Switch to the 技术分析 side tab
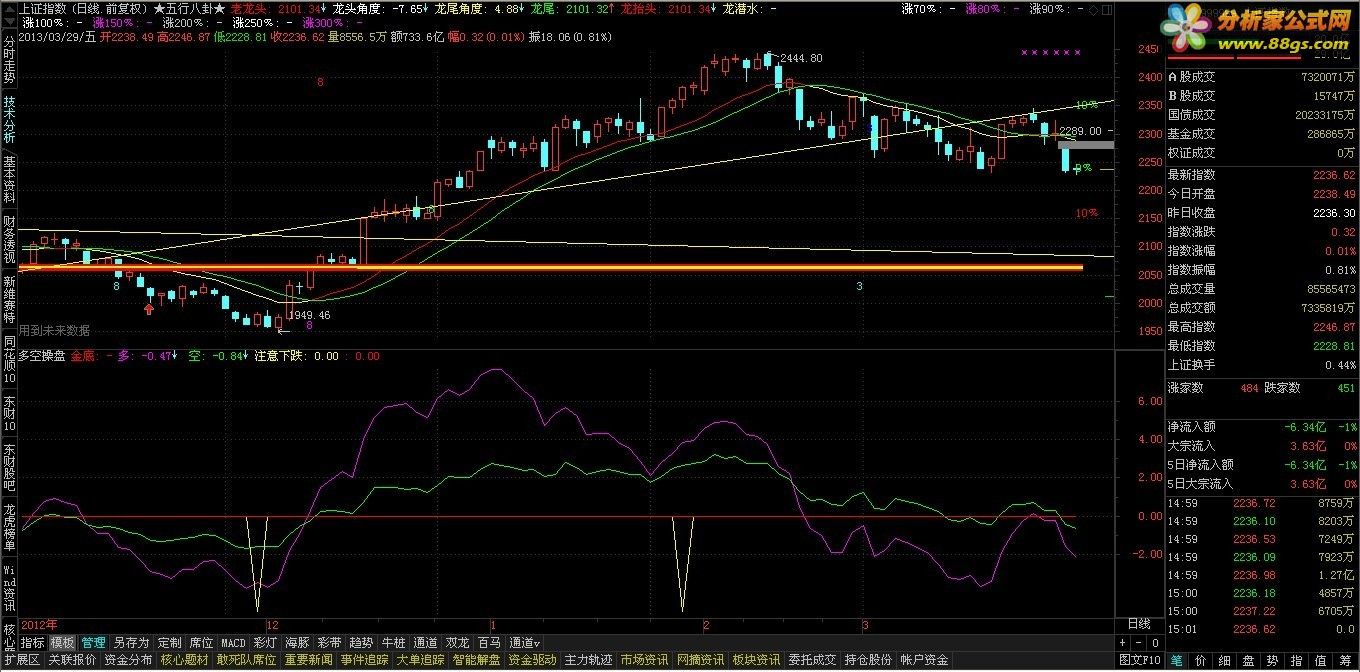Image resolution: width=1360 pixels, height=672 pixels. 9,120
